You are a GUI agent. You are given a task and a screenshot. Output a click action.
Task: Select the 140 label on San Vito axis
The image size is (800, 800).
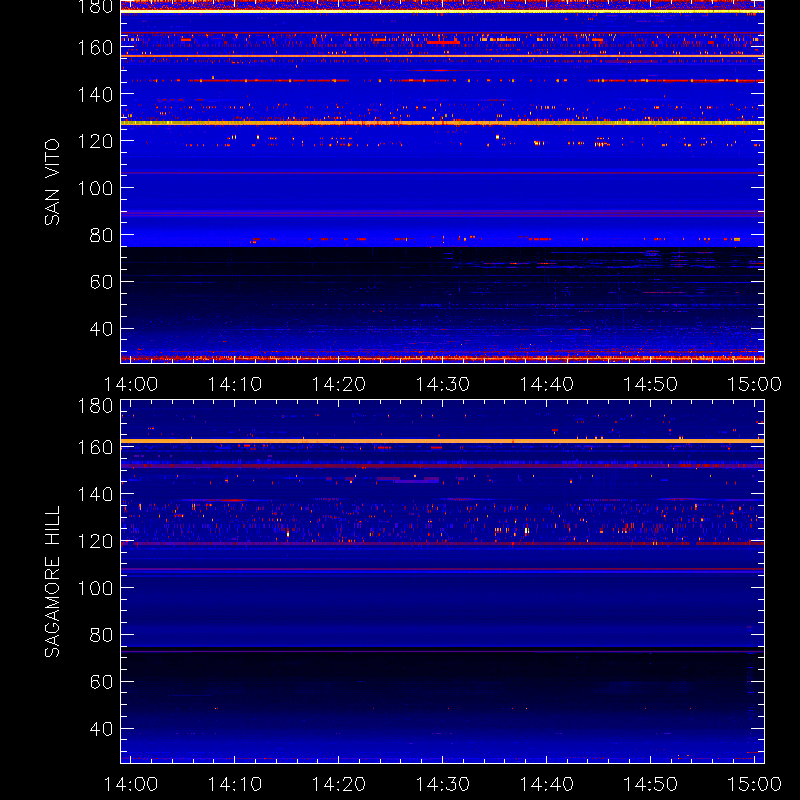coord(95,95)
